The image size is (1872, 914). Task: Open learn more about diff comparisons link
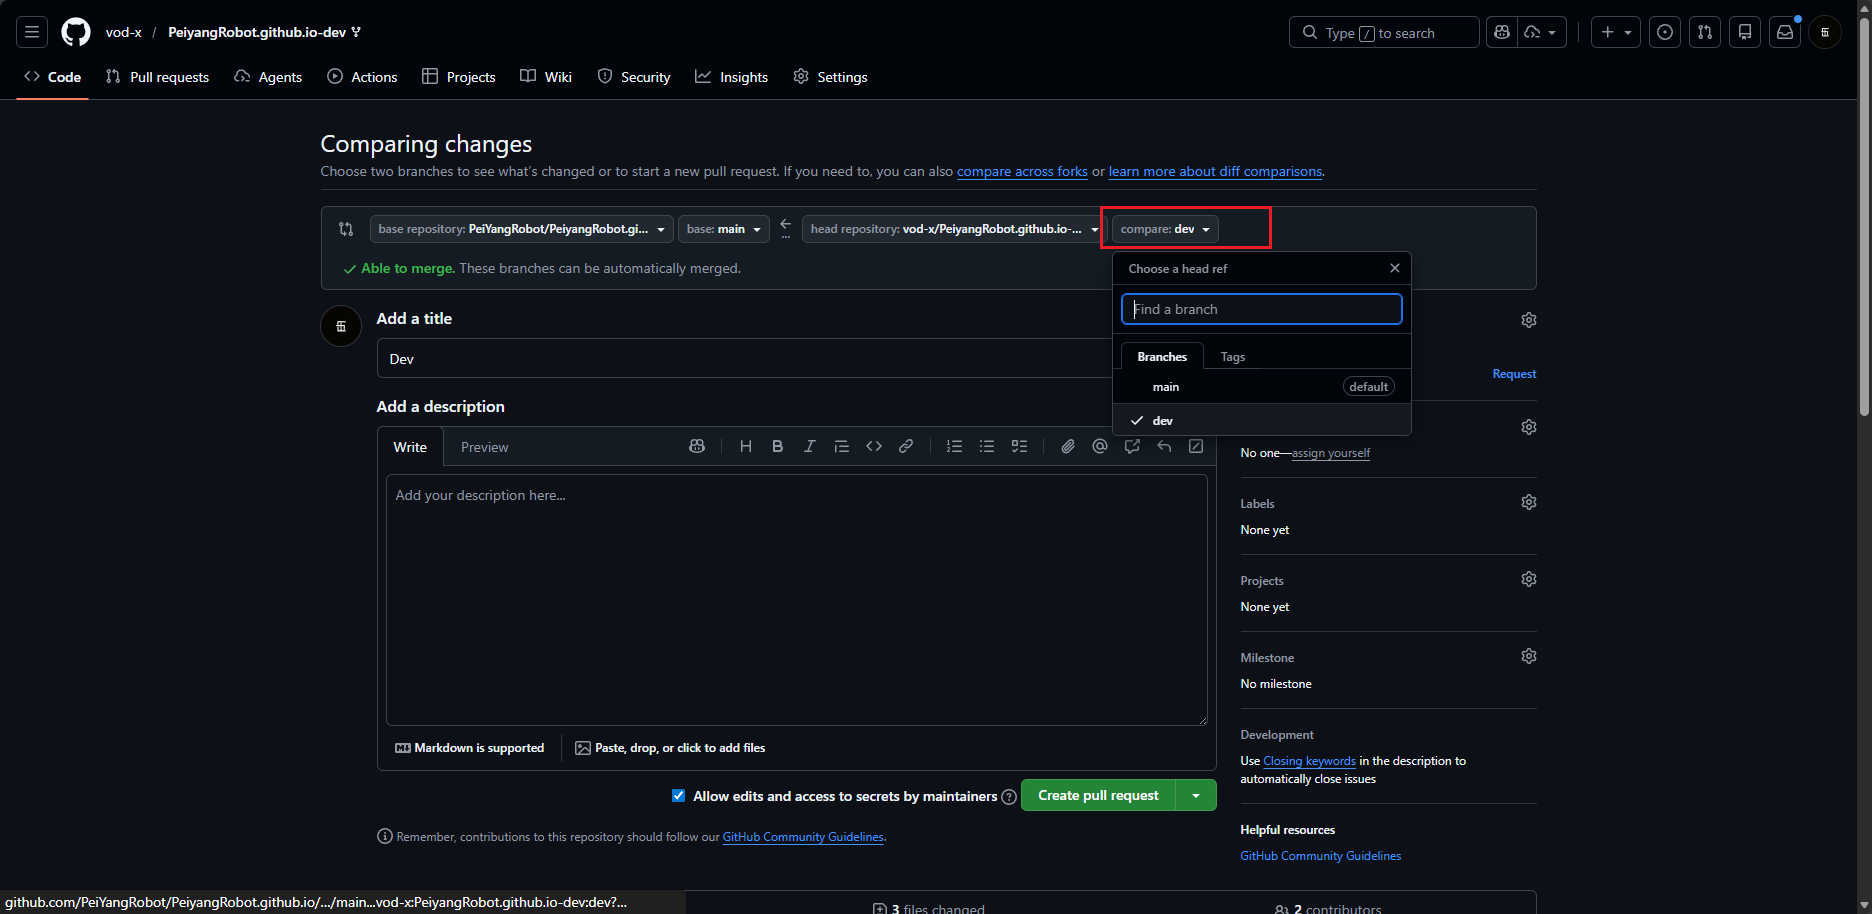pyautogui.click(x=1215, y=171)
